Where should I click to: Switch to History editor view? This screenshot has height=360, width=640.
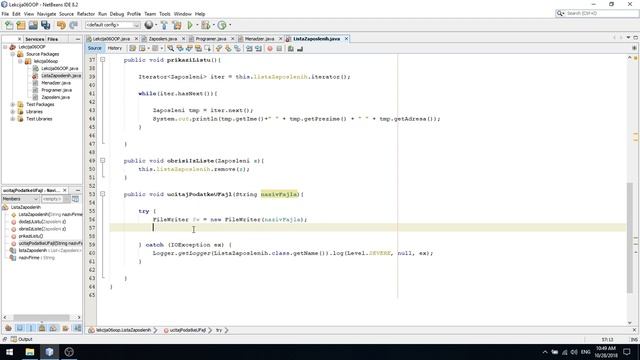115,48
